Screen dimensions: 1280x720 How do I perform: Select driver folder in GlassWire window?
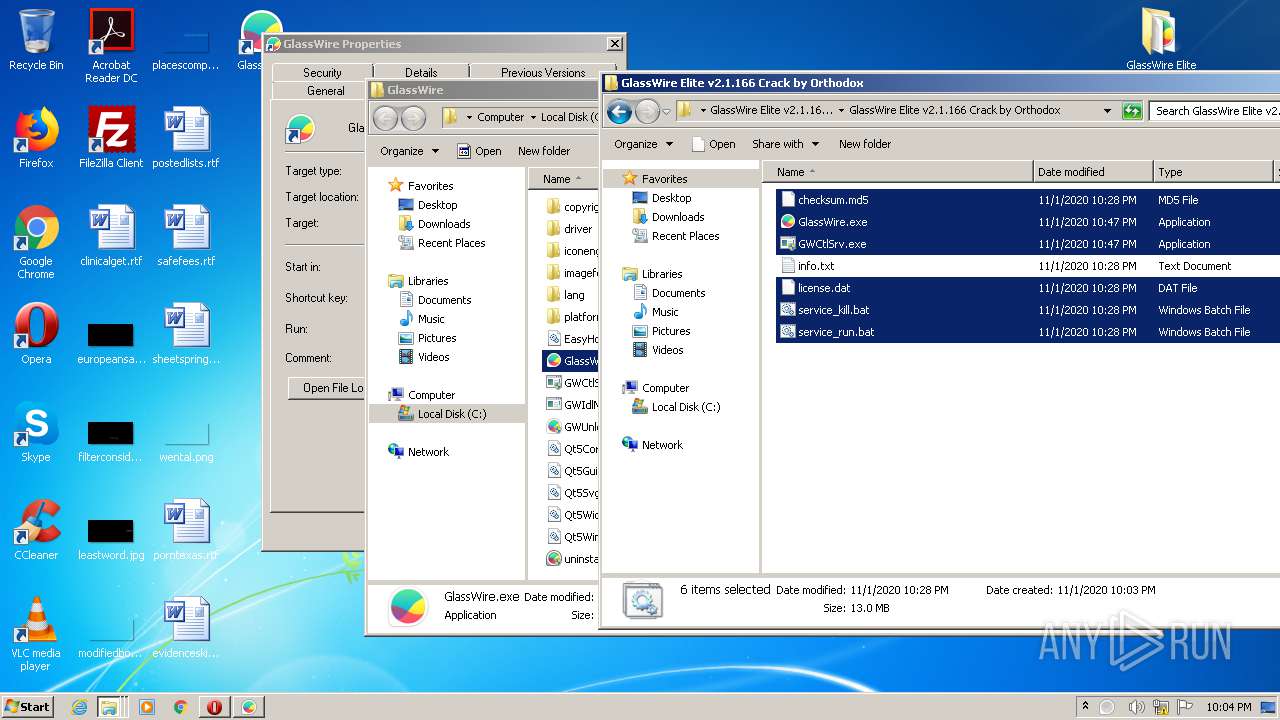tap(578, 229)
